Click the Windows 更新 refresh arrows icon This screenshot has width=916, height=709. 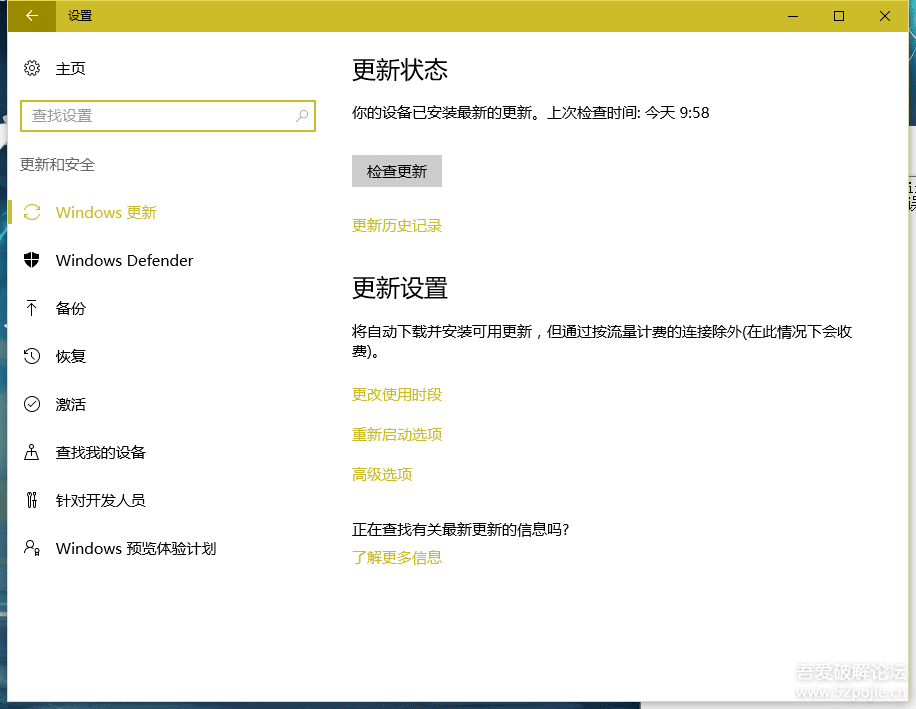pyautogui.click(x=32, y=212)
